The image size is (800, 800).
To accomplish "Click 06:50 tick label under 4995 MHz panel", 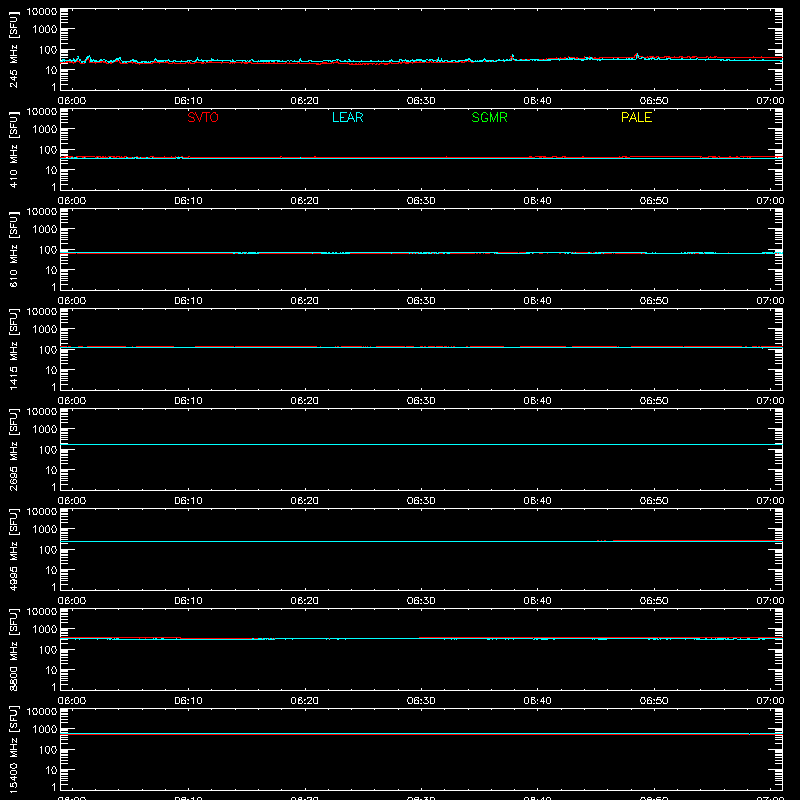I will (x=654, y=601).
